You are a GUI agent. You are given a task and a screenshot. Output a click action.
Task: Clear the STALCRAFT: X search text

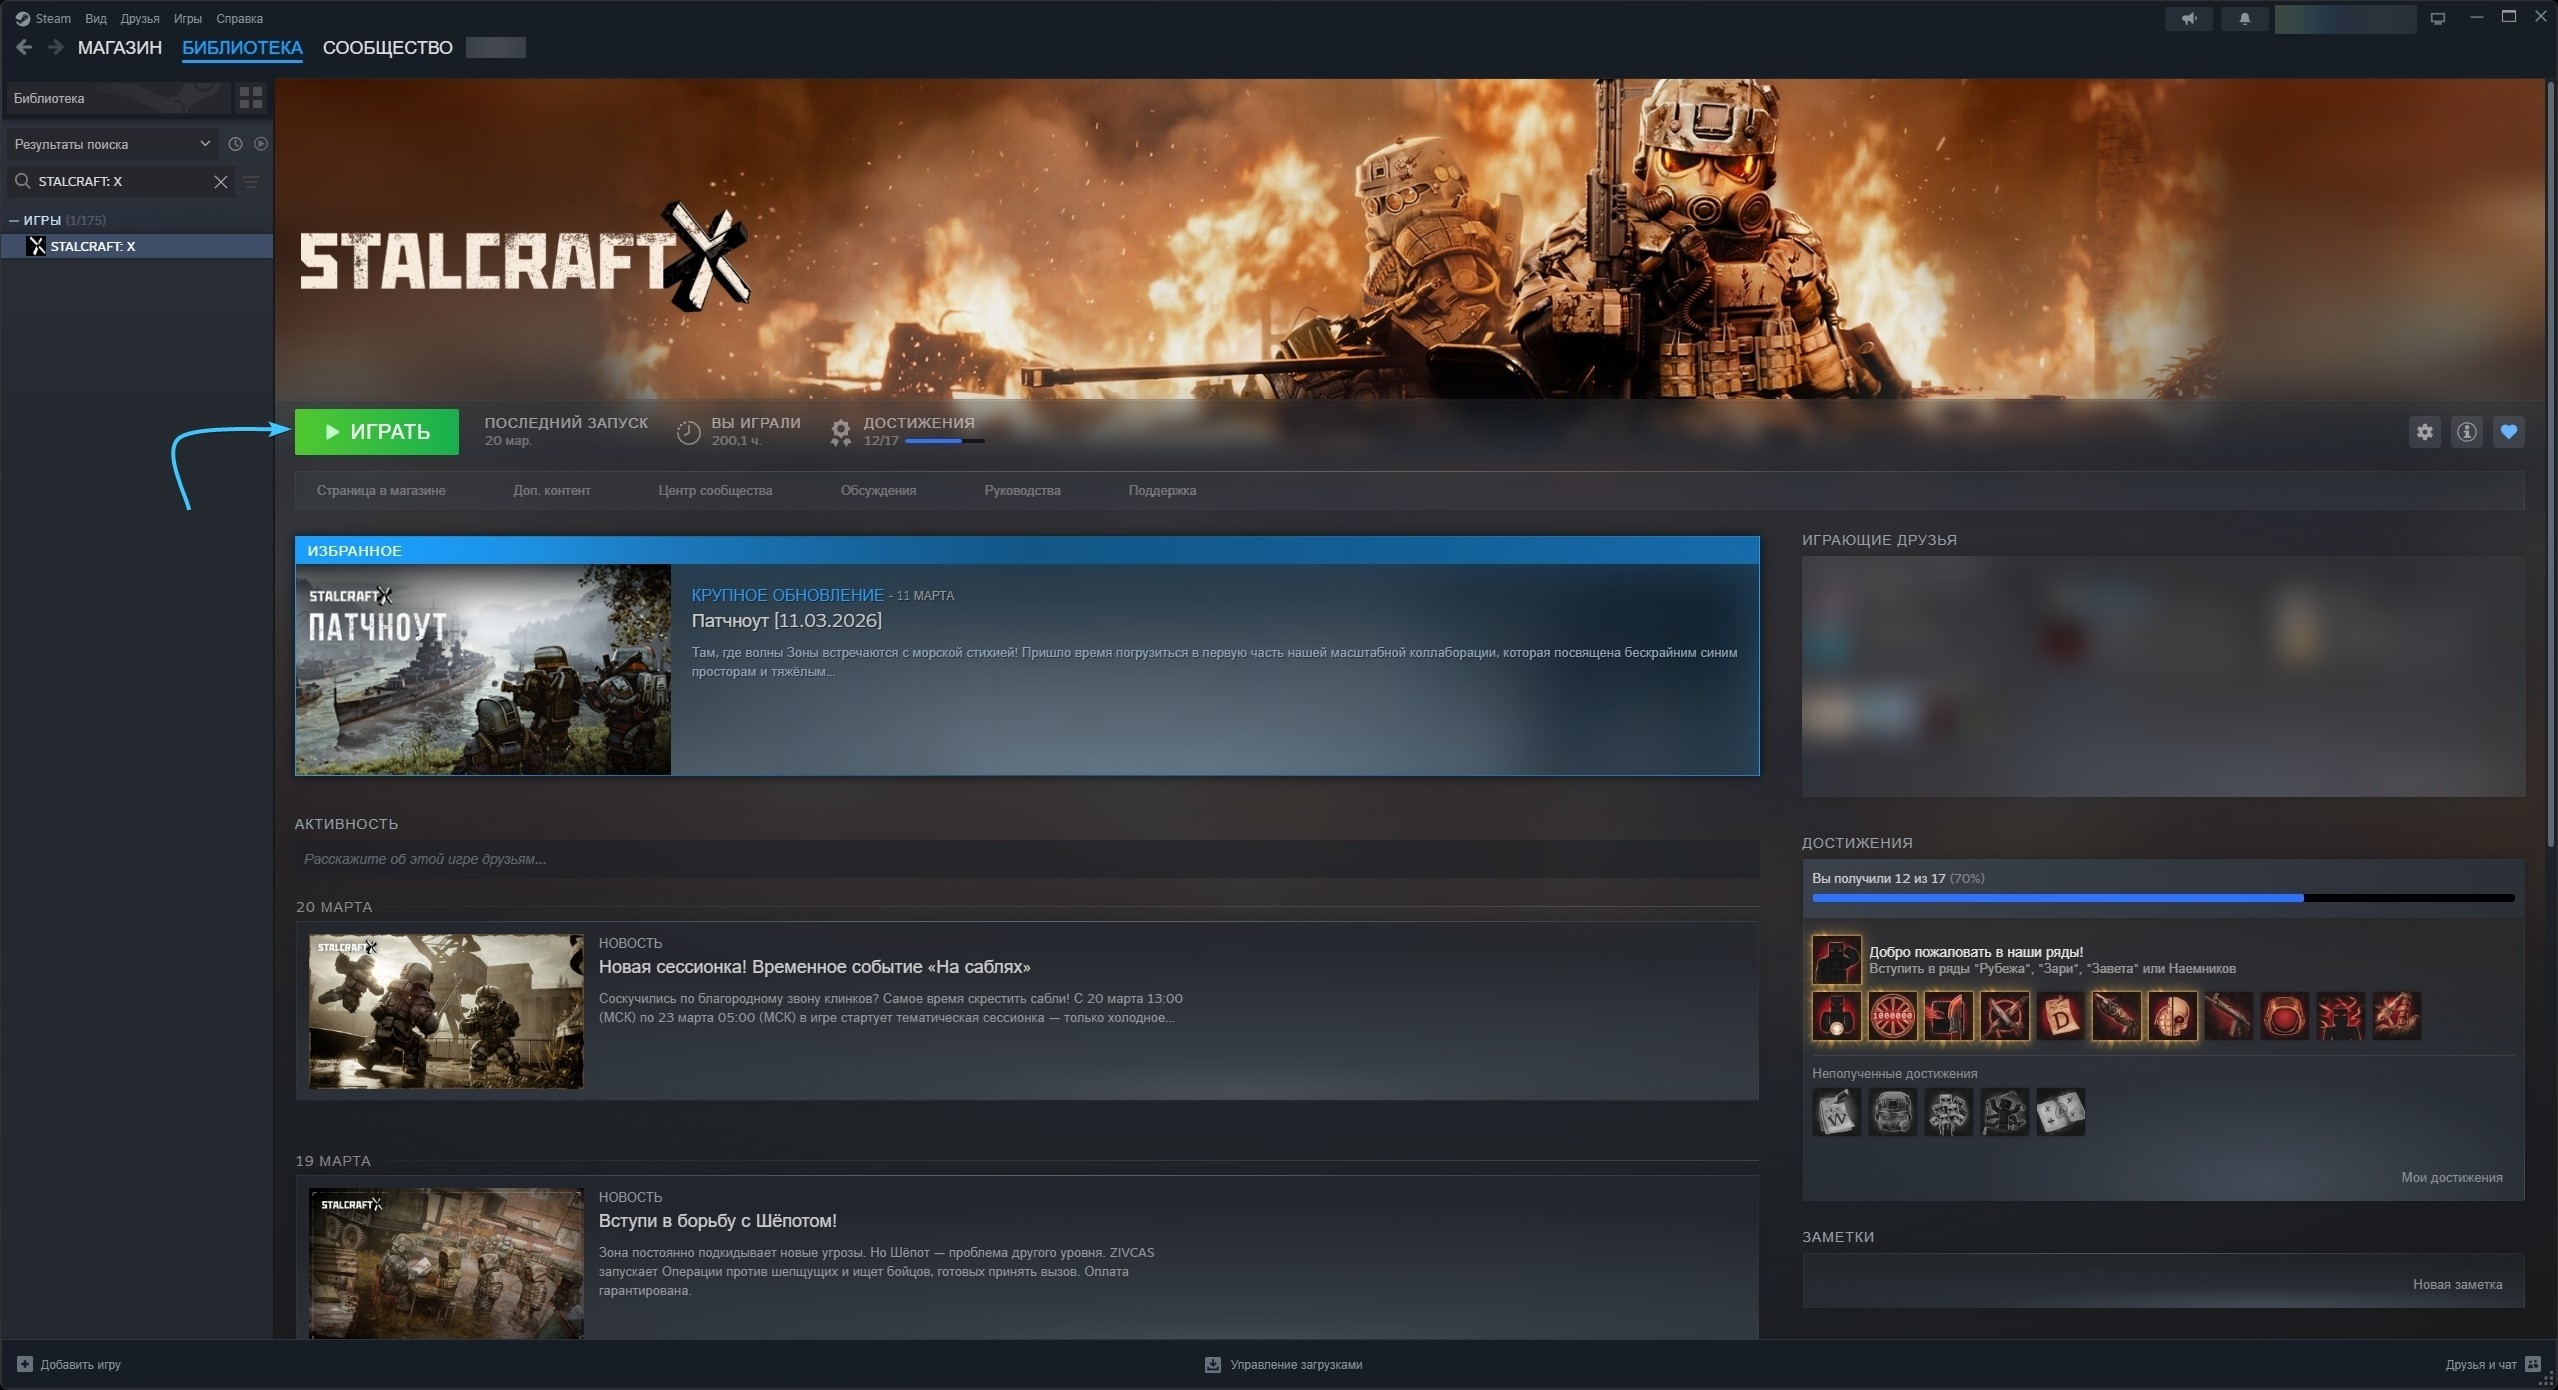pos(221,182)
